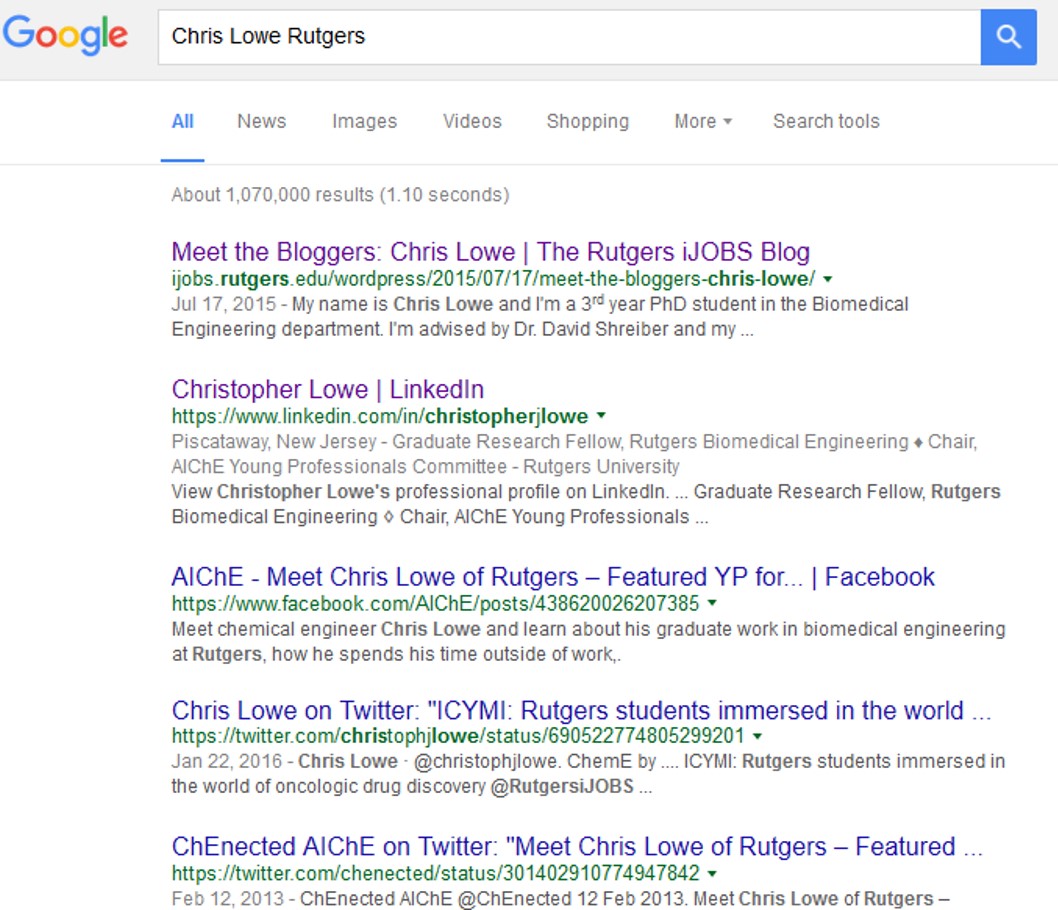Select the All results tab

182,121
